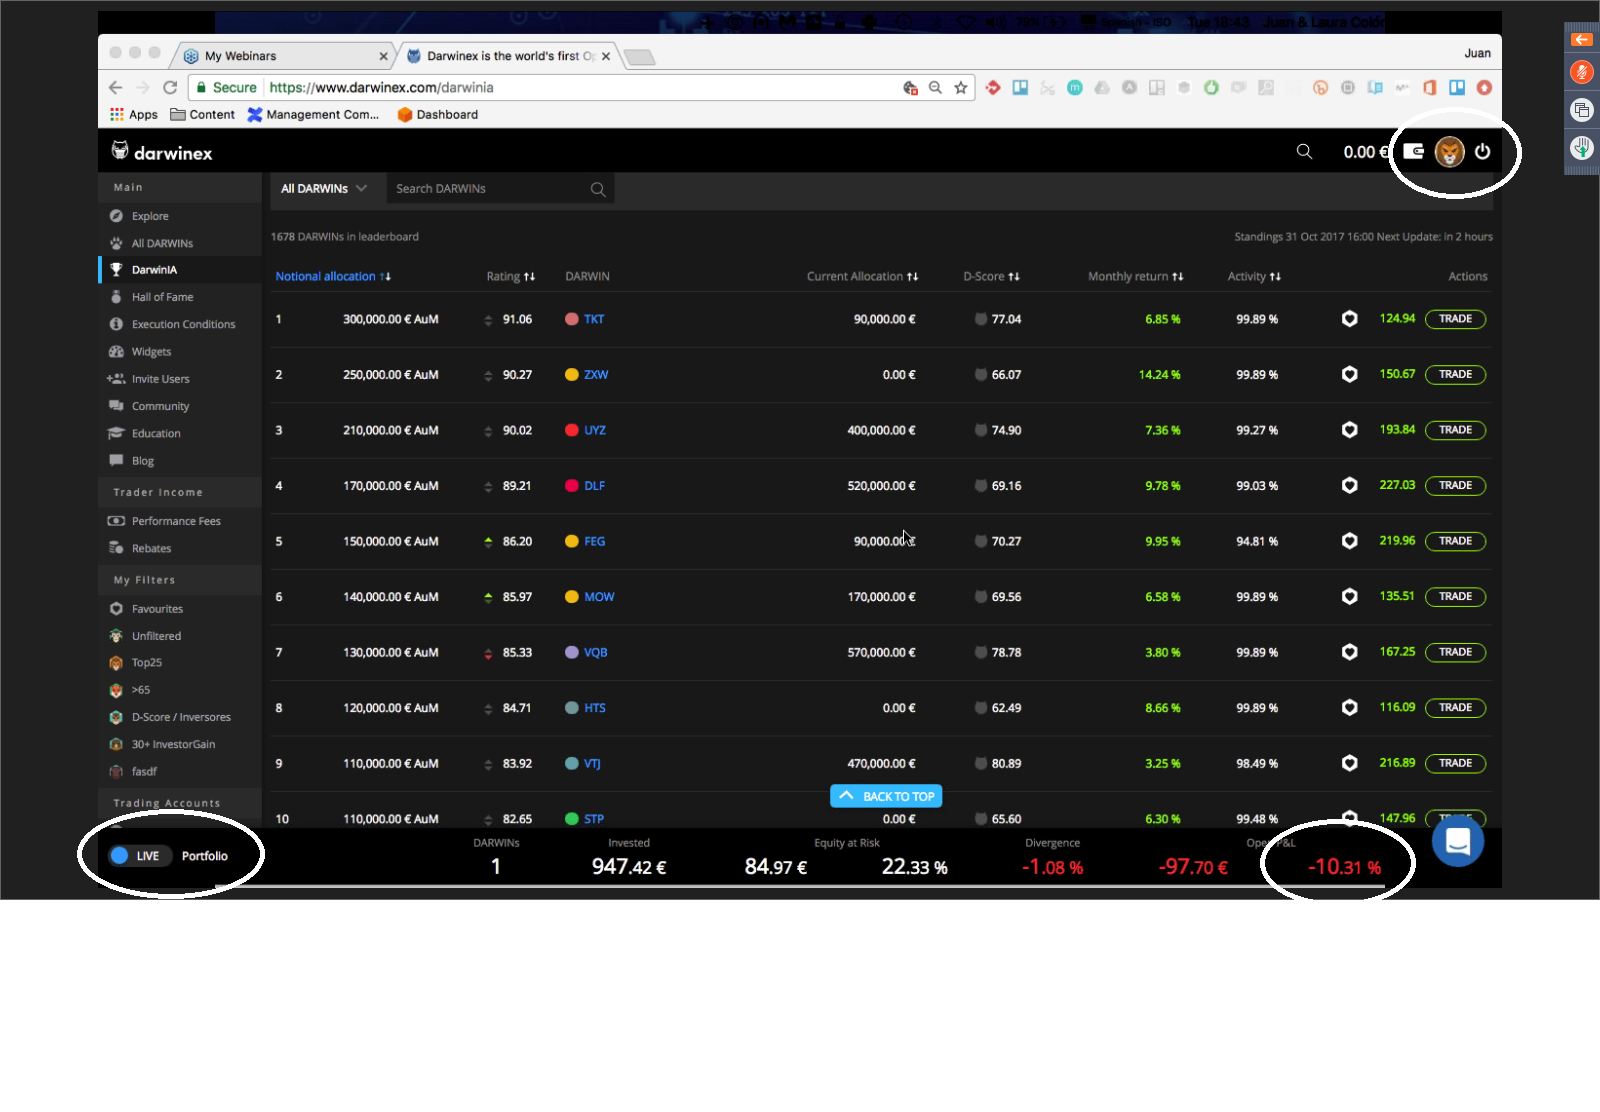Click the Top25 filter icon
Image resolution: width=1600 pixels, height=1112 pixels.
coord(116,663)
